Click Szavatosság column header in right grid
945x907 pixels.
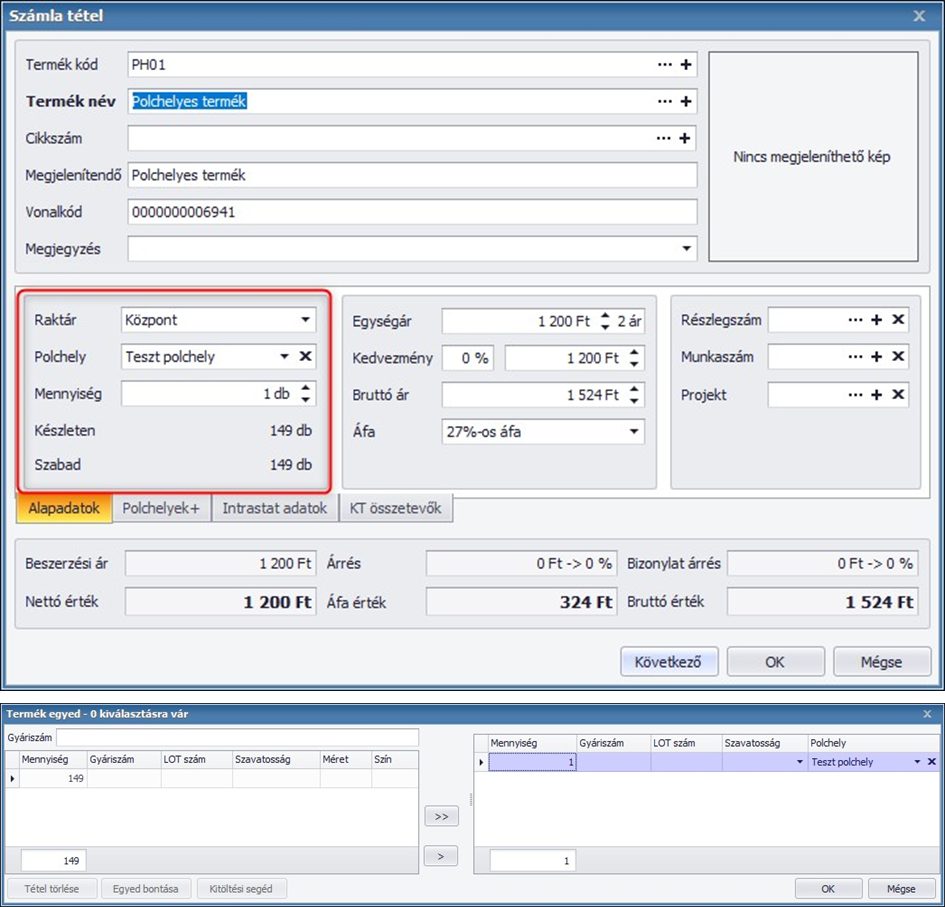click(x=764, y=743)
